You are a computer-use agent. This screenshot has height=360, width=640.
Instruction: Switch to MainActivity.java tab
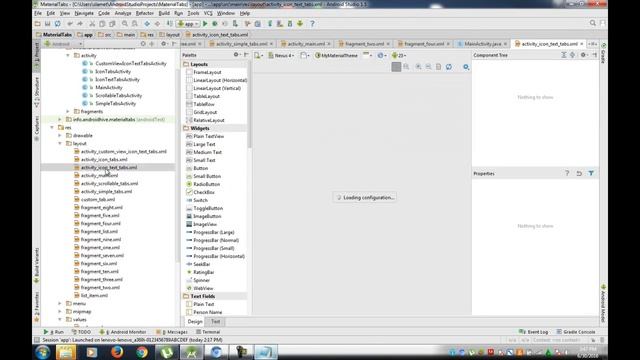(483, 44)
